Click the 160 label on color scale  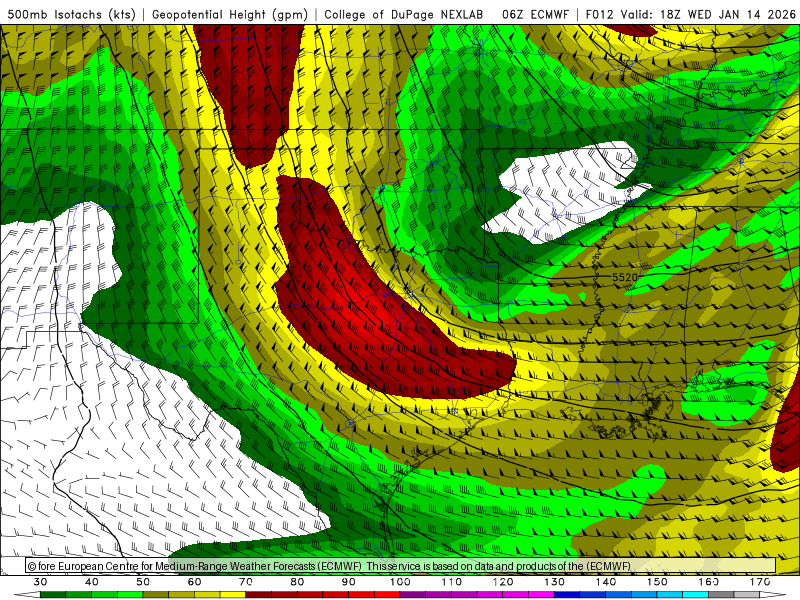tap(709, 582)
